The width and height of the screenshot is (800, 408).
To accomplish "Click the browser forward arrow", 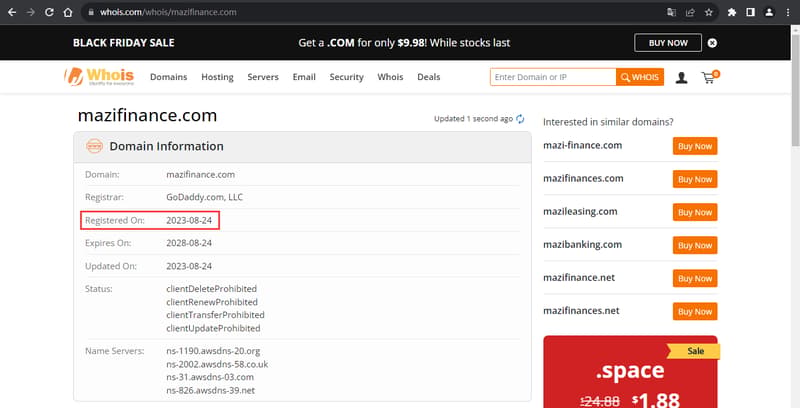I will point(31,12).
